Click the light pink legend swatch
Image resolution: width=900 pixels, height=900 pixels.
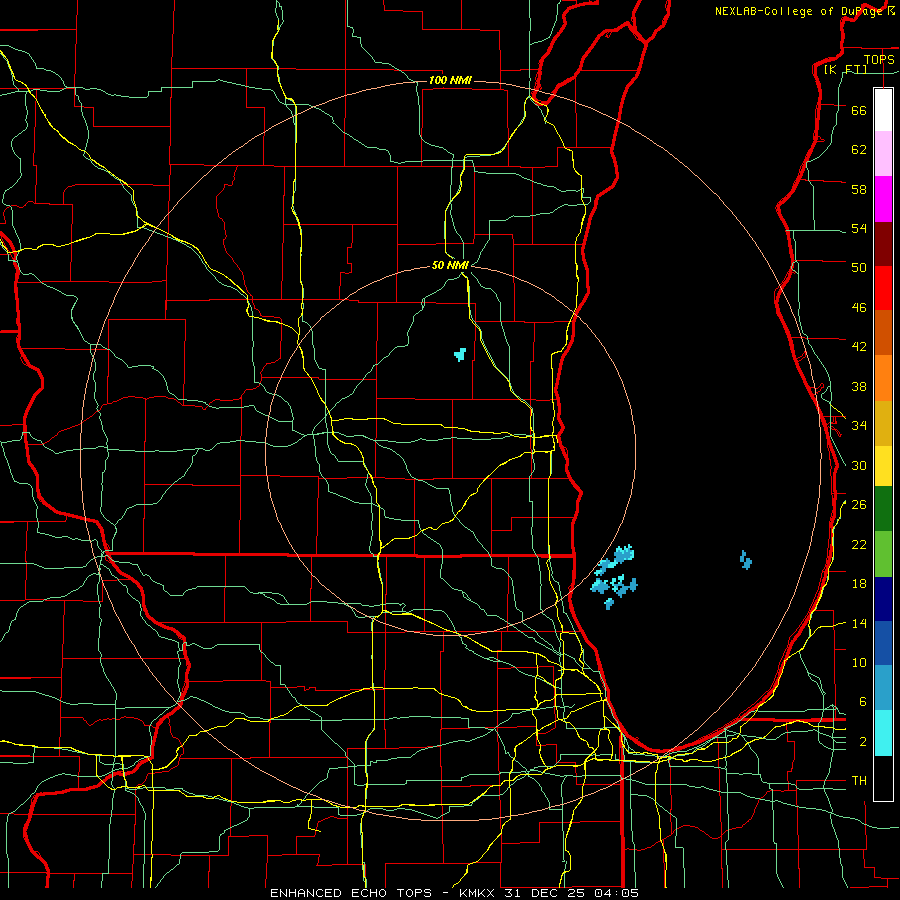pyautogui.click(x=883, y=153)
